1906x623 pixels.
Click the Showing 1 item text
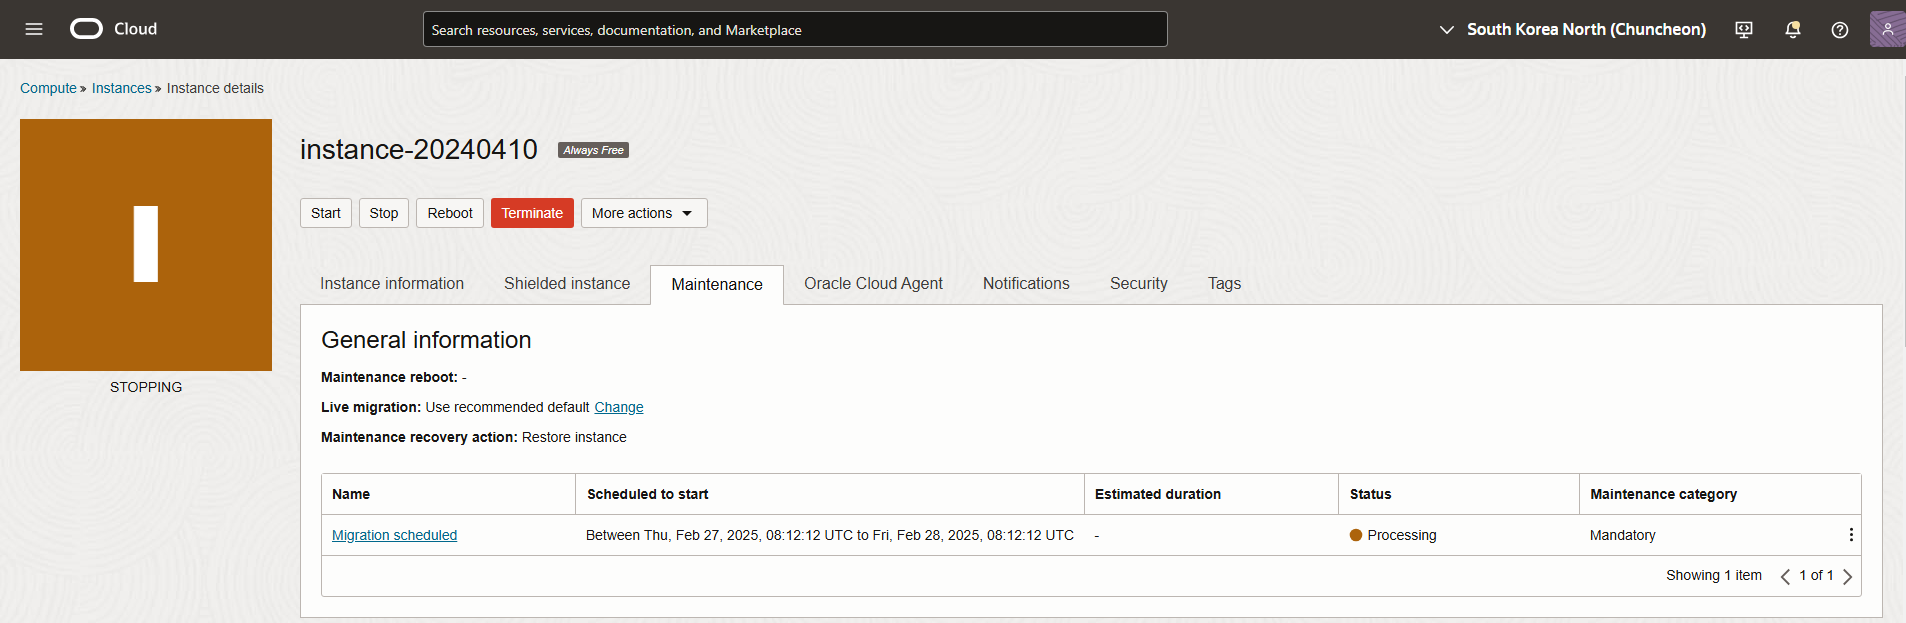[x=1714, y=575]
